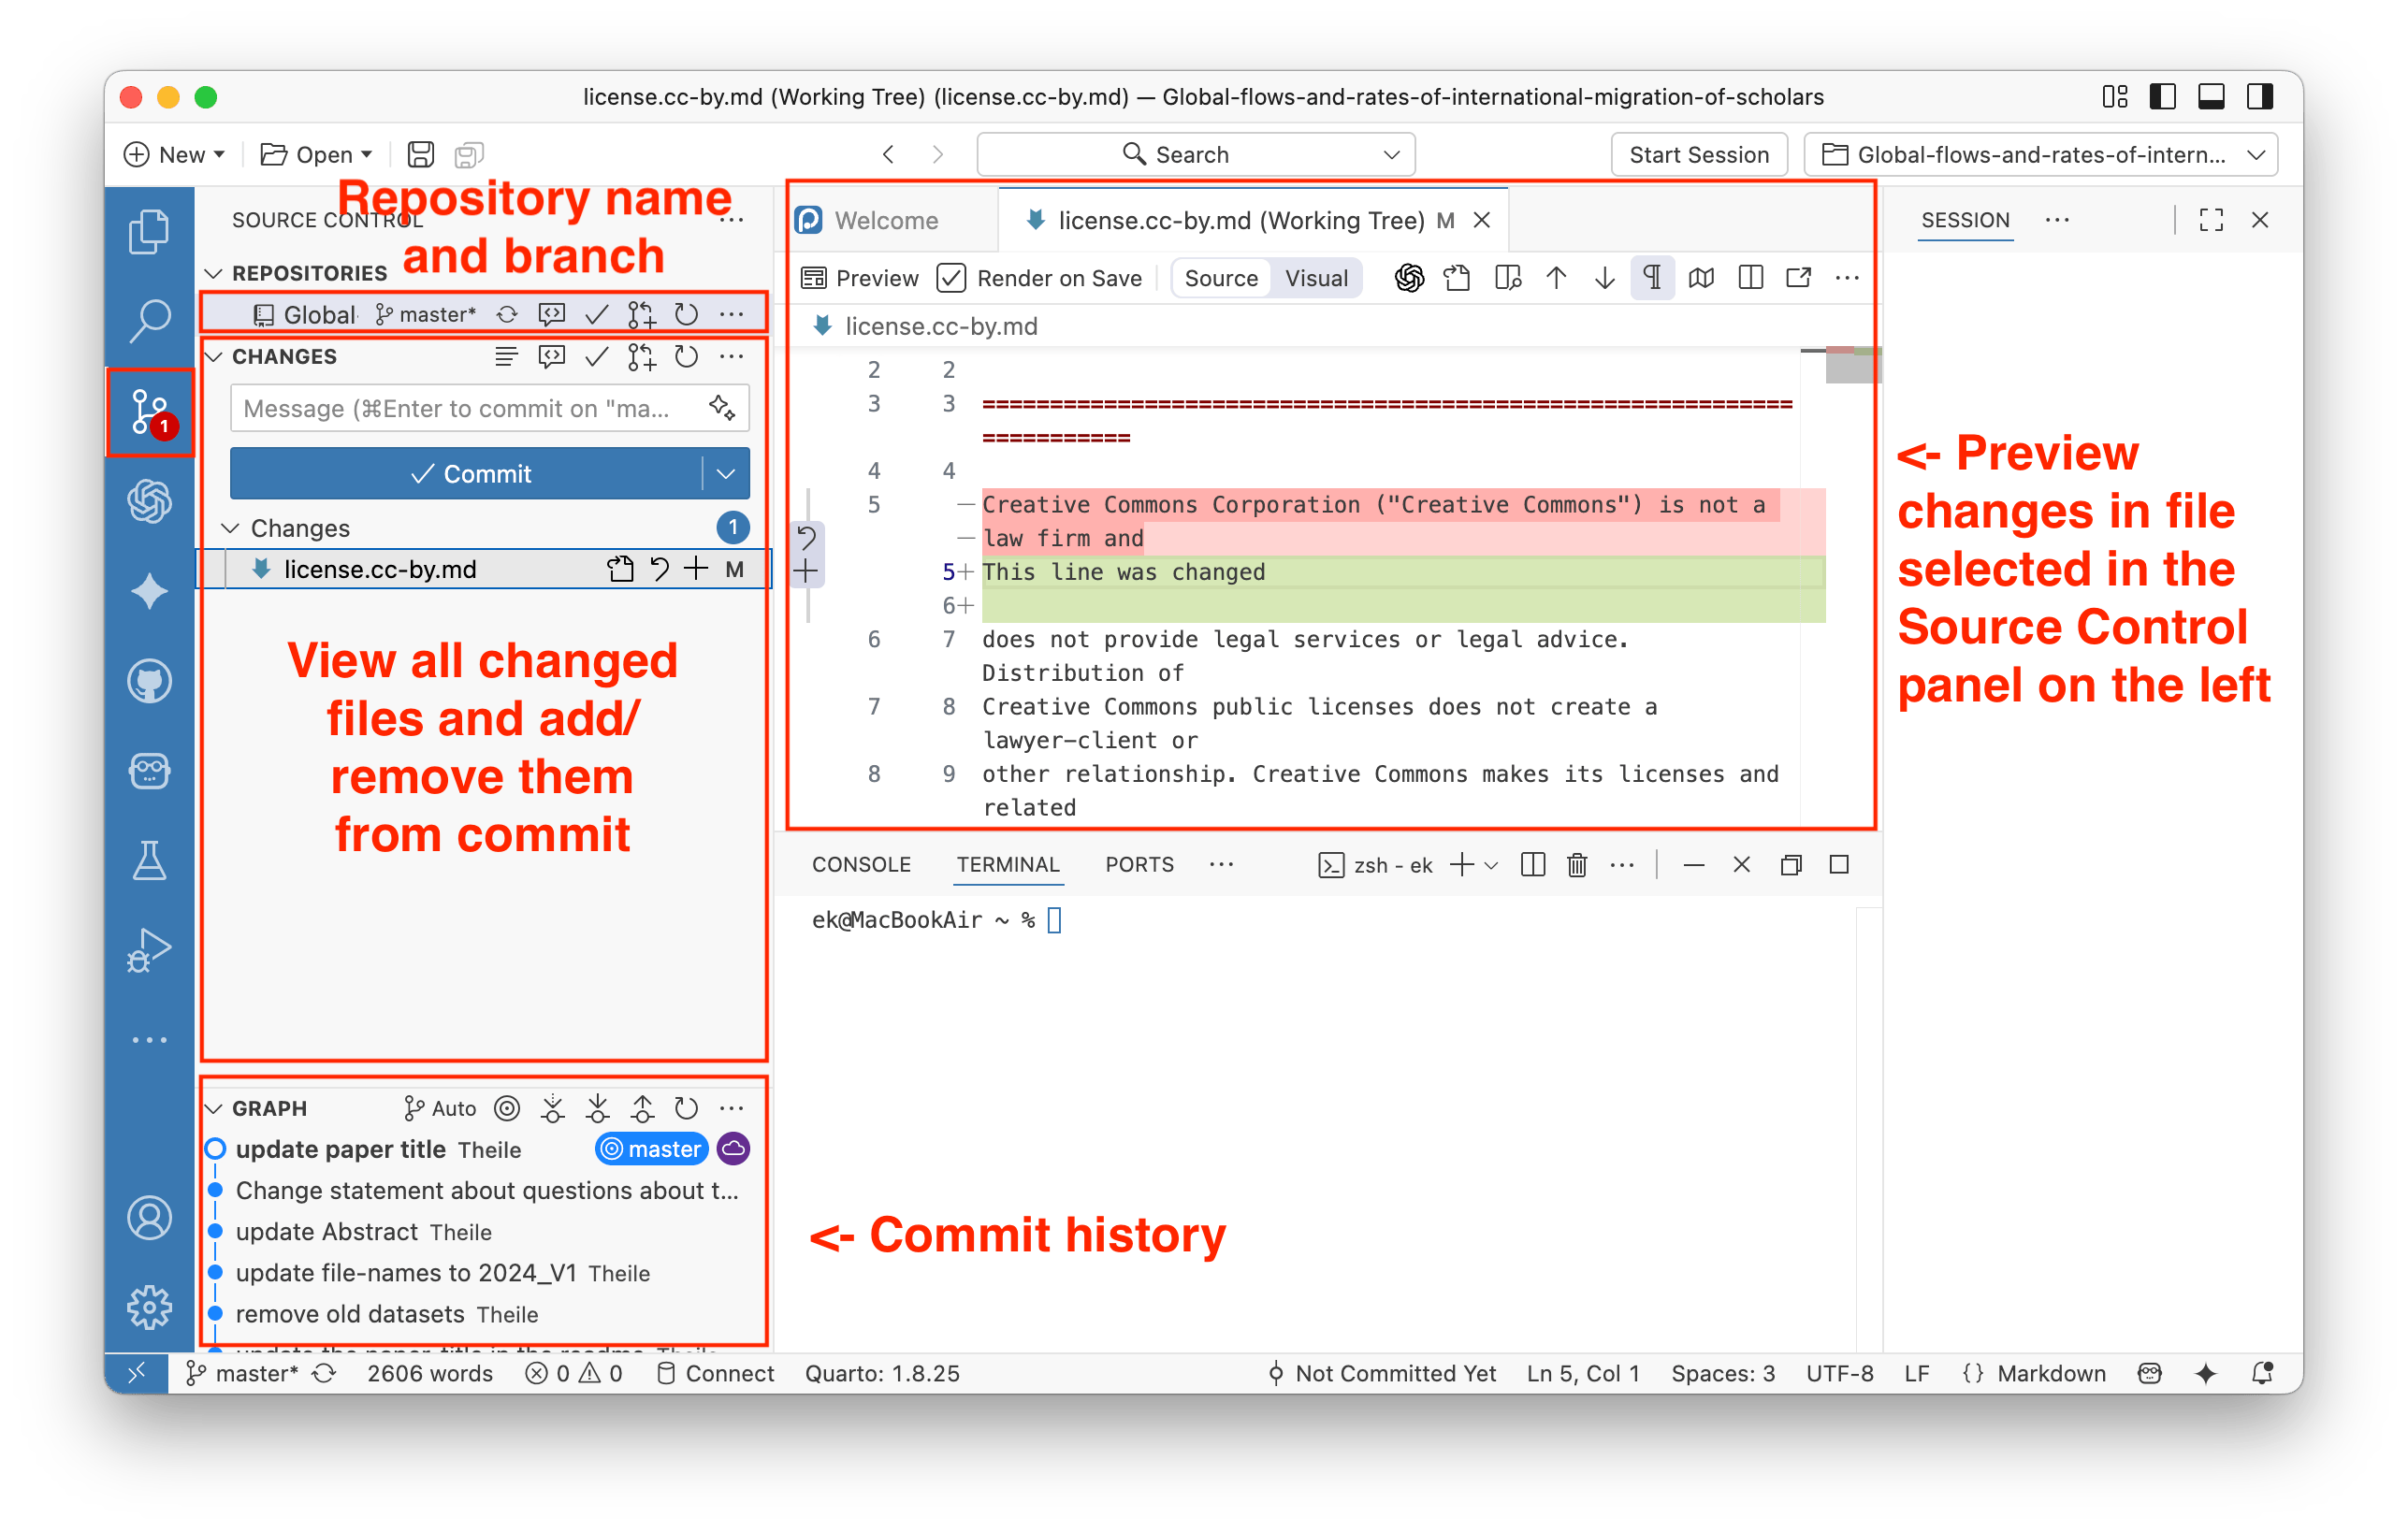Kill terminal using the trash can icon
Viewport: 2408px width, 1532px height.
point(1577,865)
